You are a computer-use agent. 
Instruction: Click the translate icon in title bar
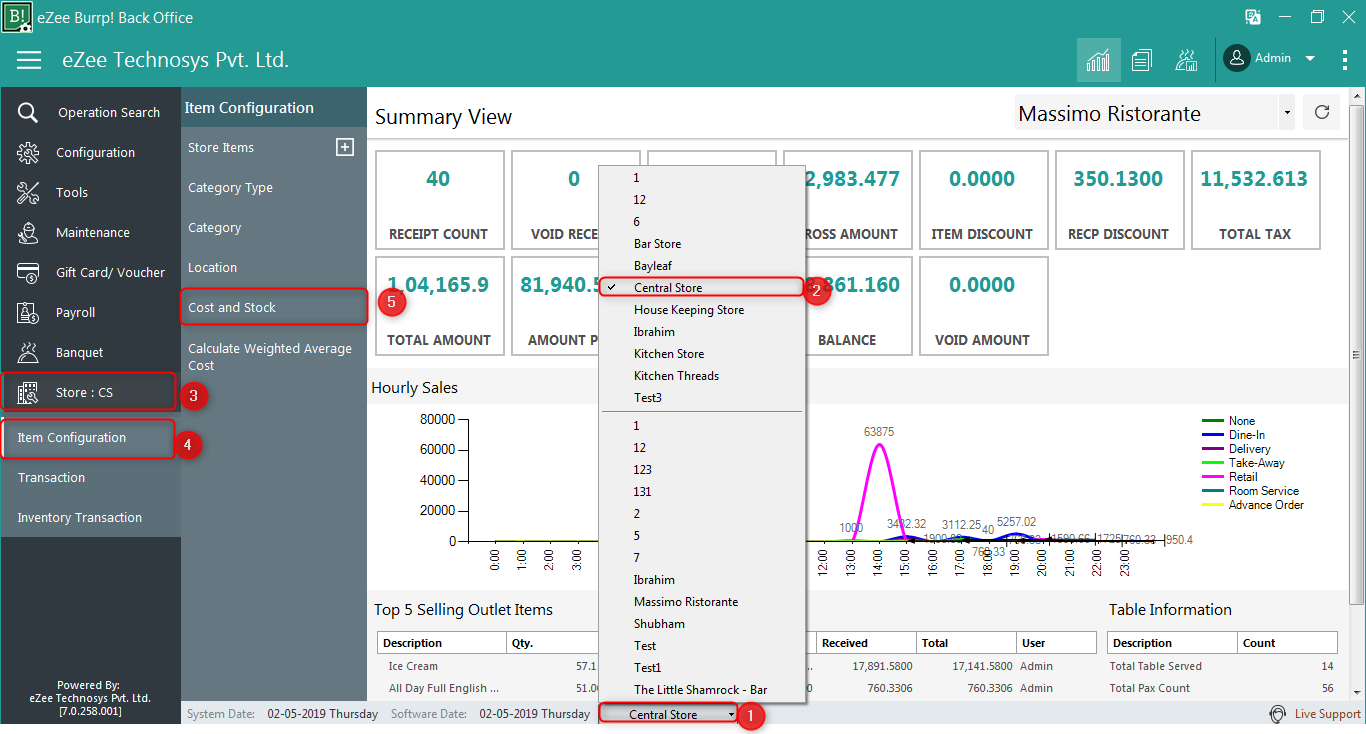[1252, 17]
